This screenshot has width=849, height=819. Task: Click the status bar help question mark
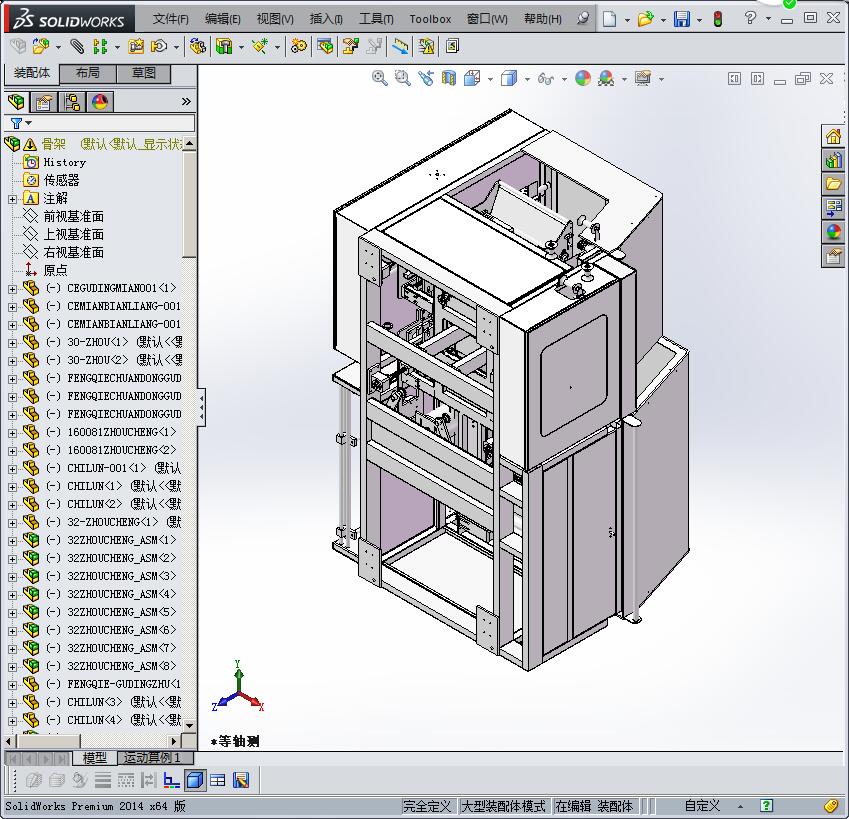click(766, 806)
